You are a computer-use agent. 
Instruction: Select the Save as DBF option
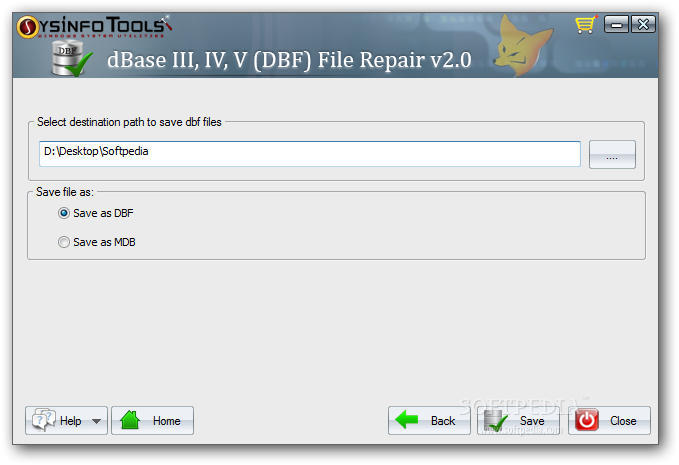tap(64, 213)
